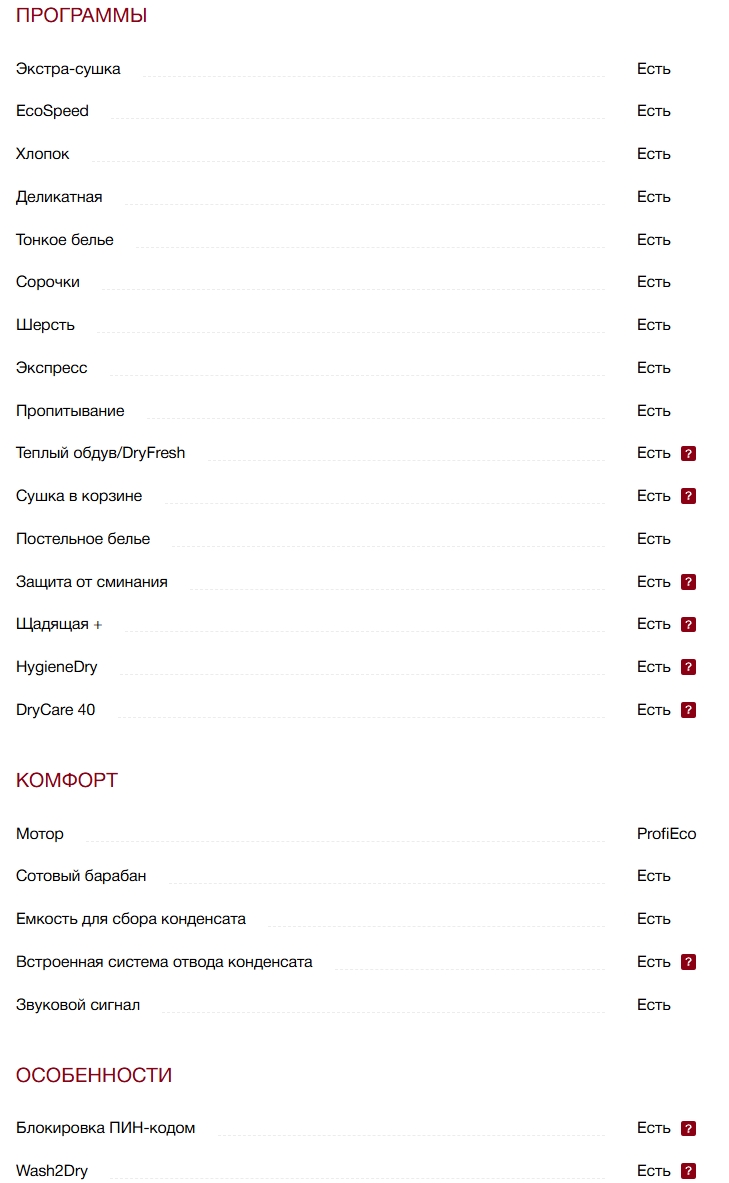729x1183 pixels.
Task: Click help icon beside Блокировка ПИН-кодом
Action: (x=688, y=1128)
